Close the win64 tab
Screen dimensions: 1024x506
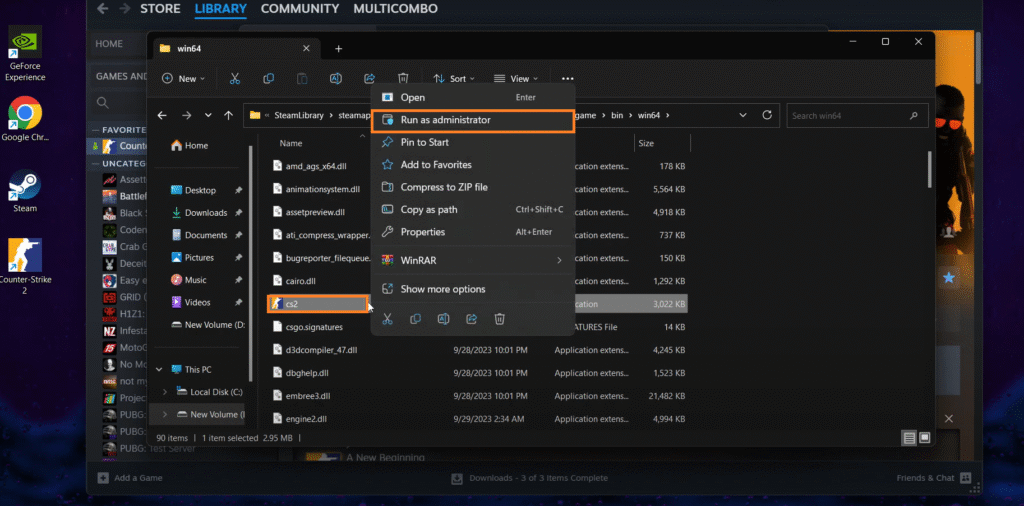(x=306, y=48)
